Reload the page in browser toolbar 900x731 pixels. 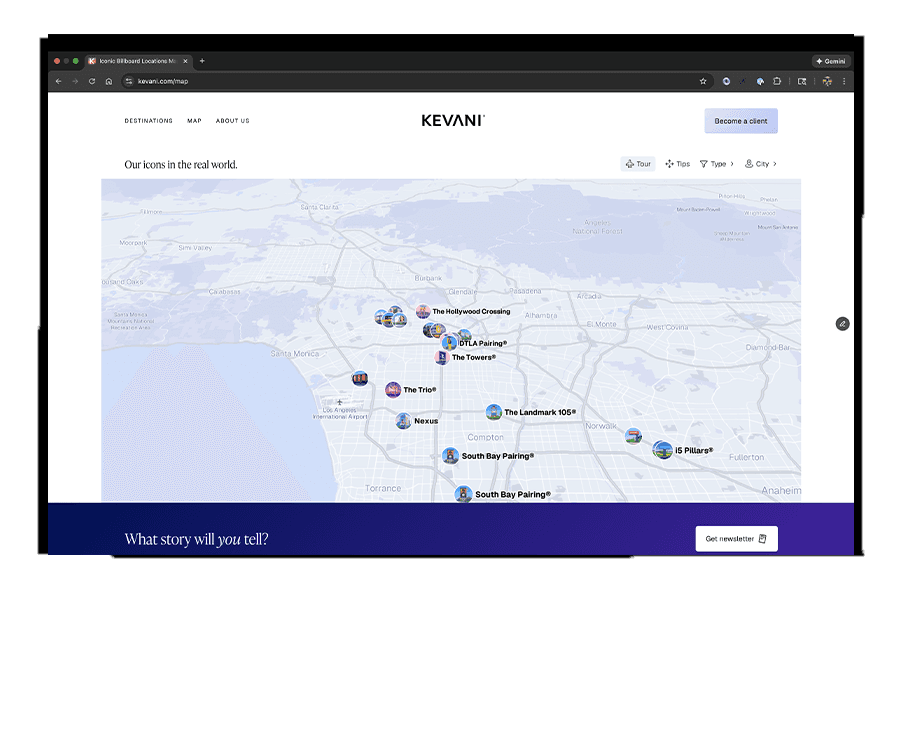pyautogui.click(x=92, y=81)
